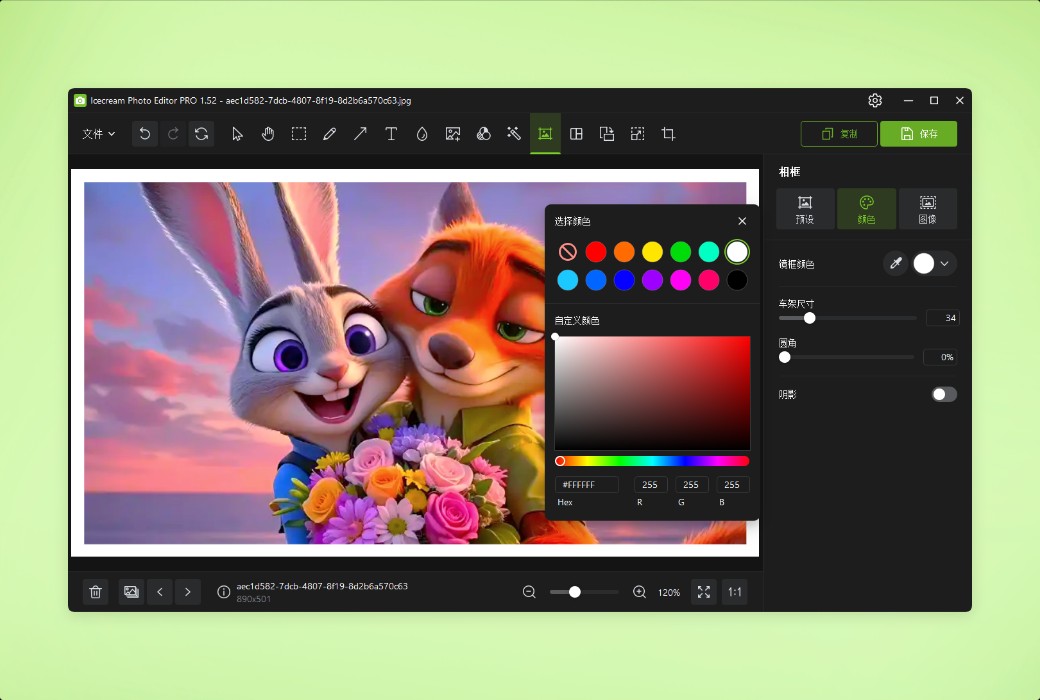Expand options with the settings gear
The height and width of the screenshot is (700, 1040).
[875, 100]
